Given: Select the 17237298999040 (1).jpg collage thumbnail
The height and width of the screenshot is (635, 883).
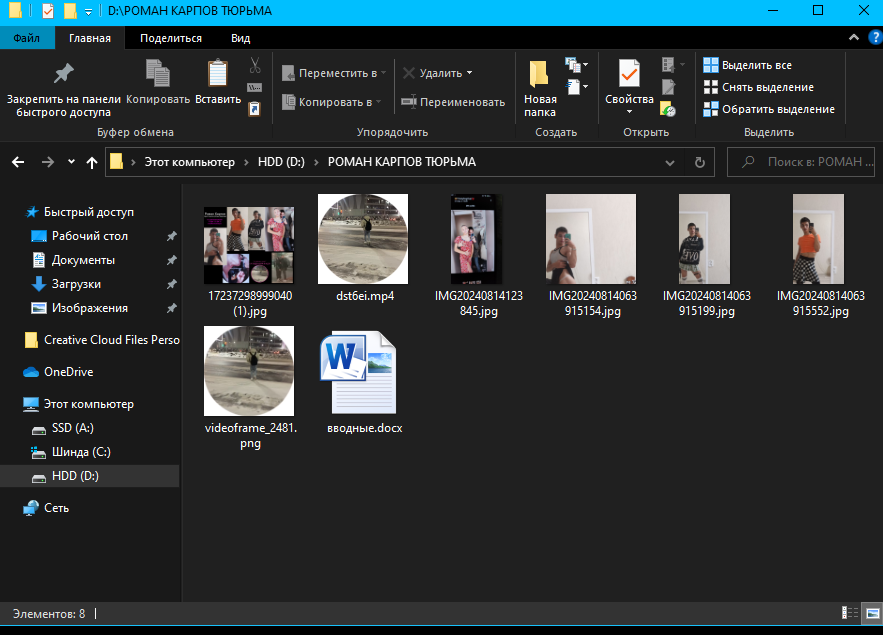Looking at the screenshot, I should (249, 245).
